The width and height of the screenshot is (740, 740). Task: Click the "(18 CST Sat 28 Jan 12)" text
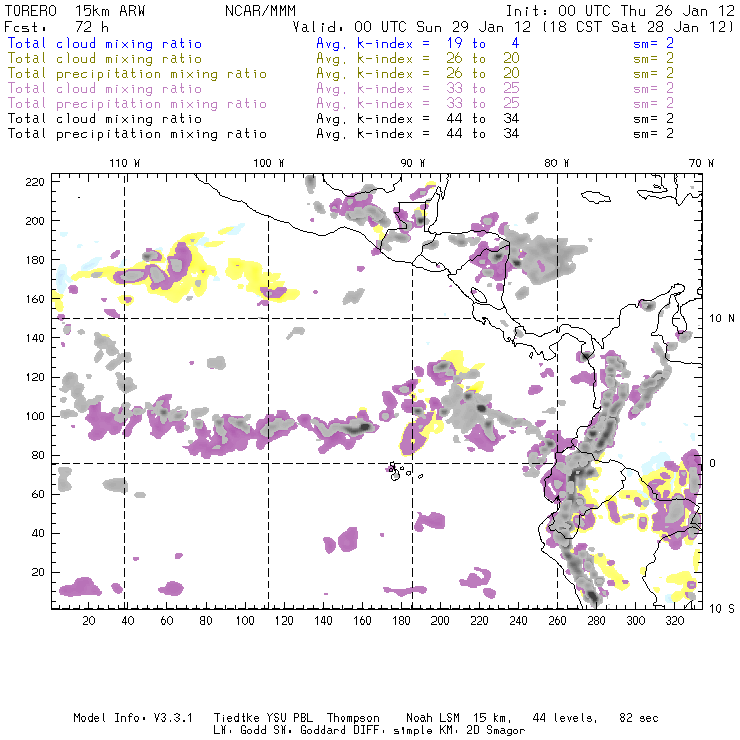pyautogui.click(x=638, y=27)
